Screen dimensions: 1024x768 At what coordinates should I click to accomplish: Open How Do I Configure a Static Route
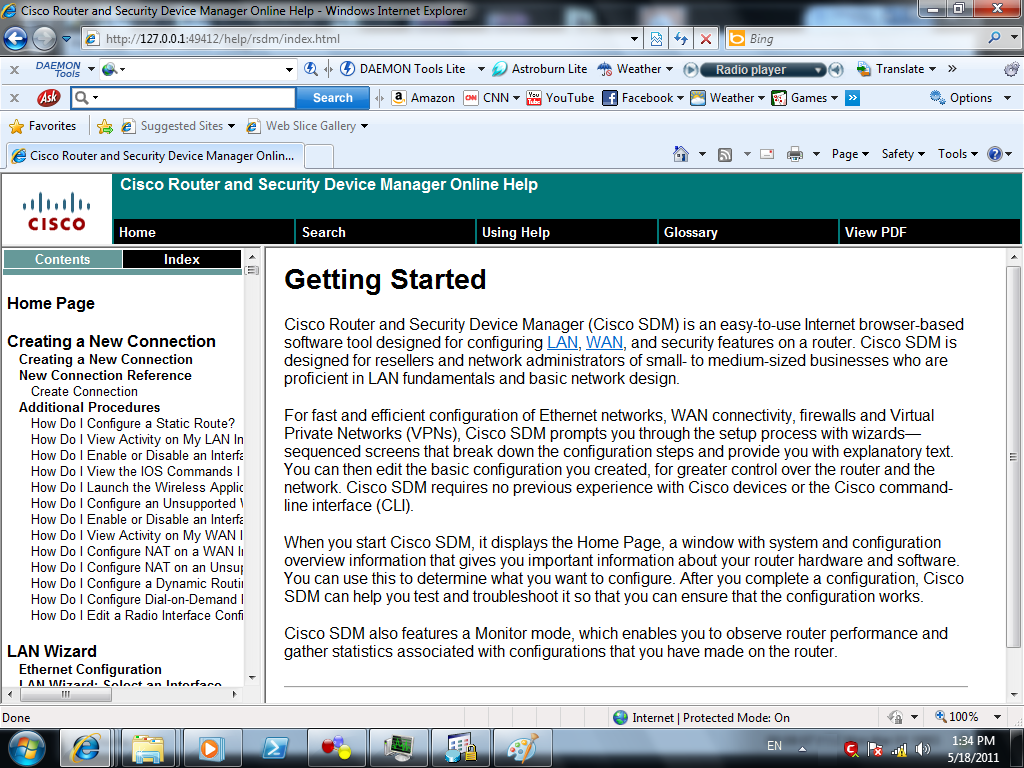point(133,423)
